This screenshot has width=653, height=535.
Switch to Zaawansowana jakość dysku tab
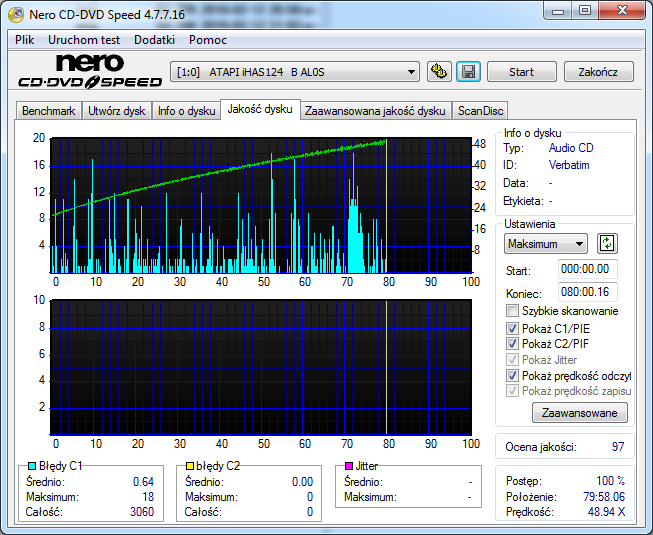tap(375, 111)
